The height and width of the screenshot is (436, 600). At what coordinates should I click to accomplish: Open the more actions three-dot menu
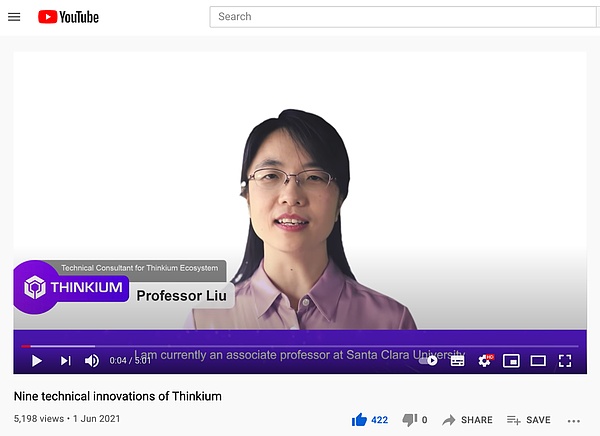point(574,420)
